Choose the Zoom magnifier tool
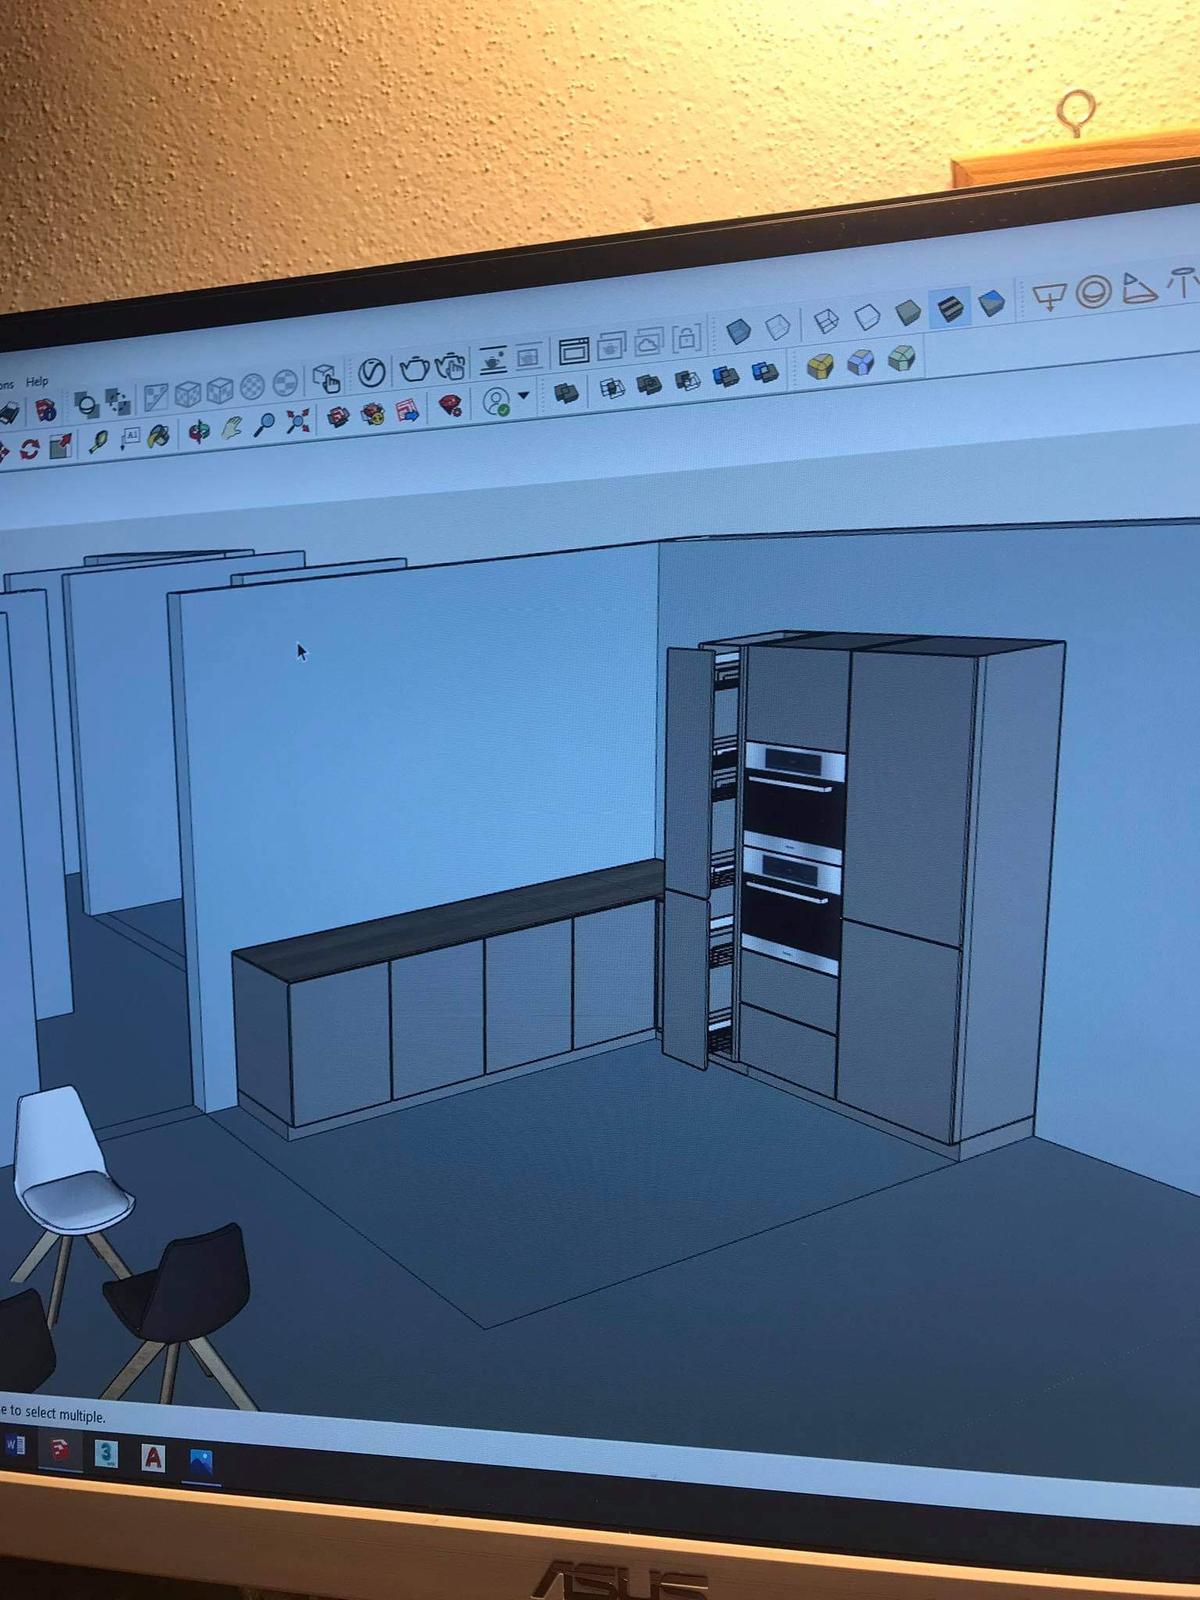Image resolution: width=1200 pixels, height=1600 pixels. click(x=264, y=424)
